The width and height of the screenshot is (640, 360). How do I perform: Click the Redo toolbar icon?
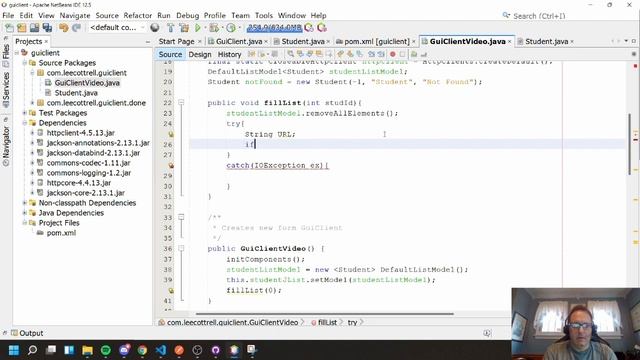(x=76, y=28)
